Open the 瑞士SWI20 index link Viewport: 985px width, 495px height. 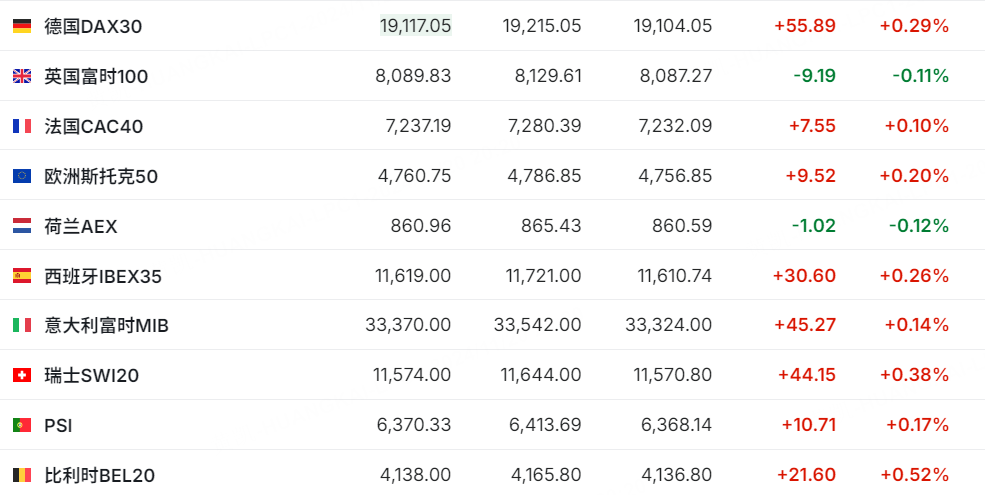(x=92, y=375)
